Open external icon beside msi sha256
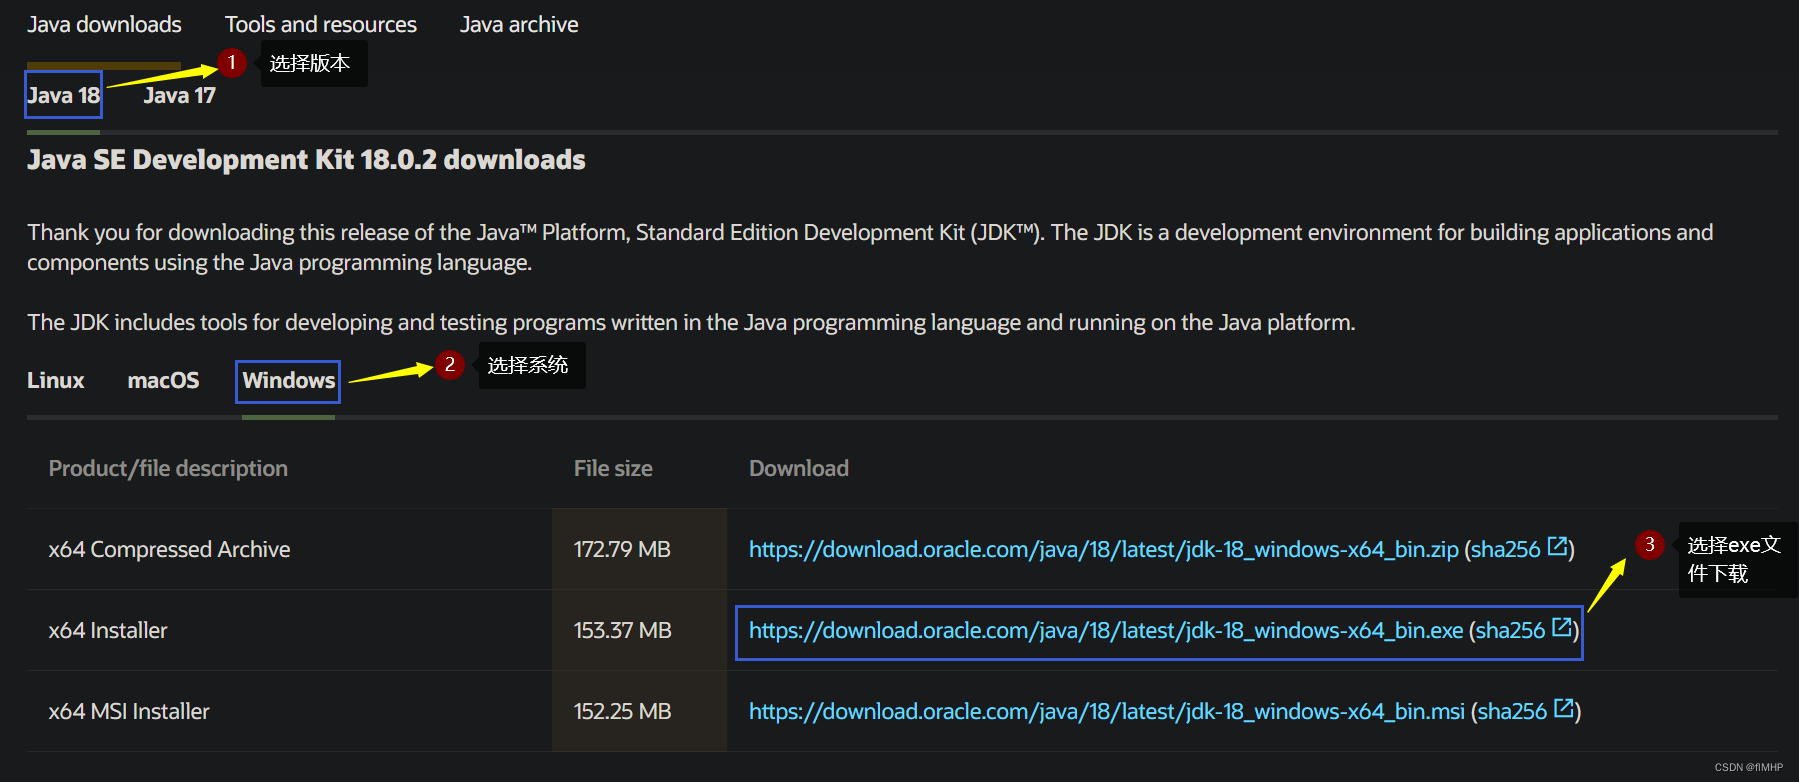This screenshot has width=1799, height=782. pos(1563,709)
